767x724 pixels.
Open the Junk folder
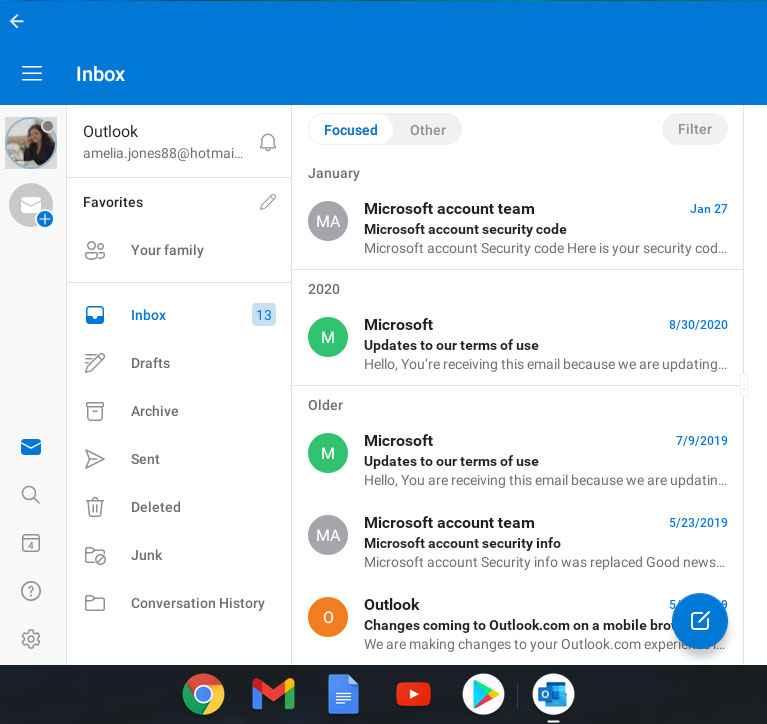point(146,555)
